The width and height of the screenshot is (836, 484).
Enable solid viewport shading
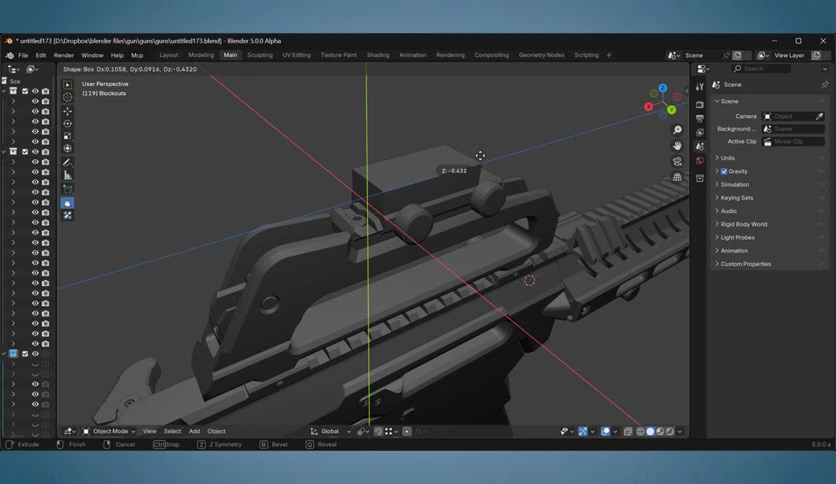click(650, 431)
